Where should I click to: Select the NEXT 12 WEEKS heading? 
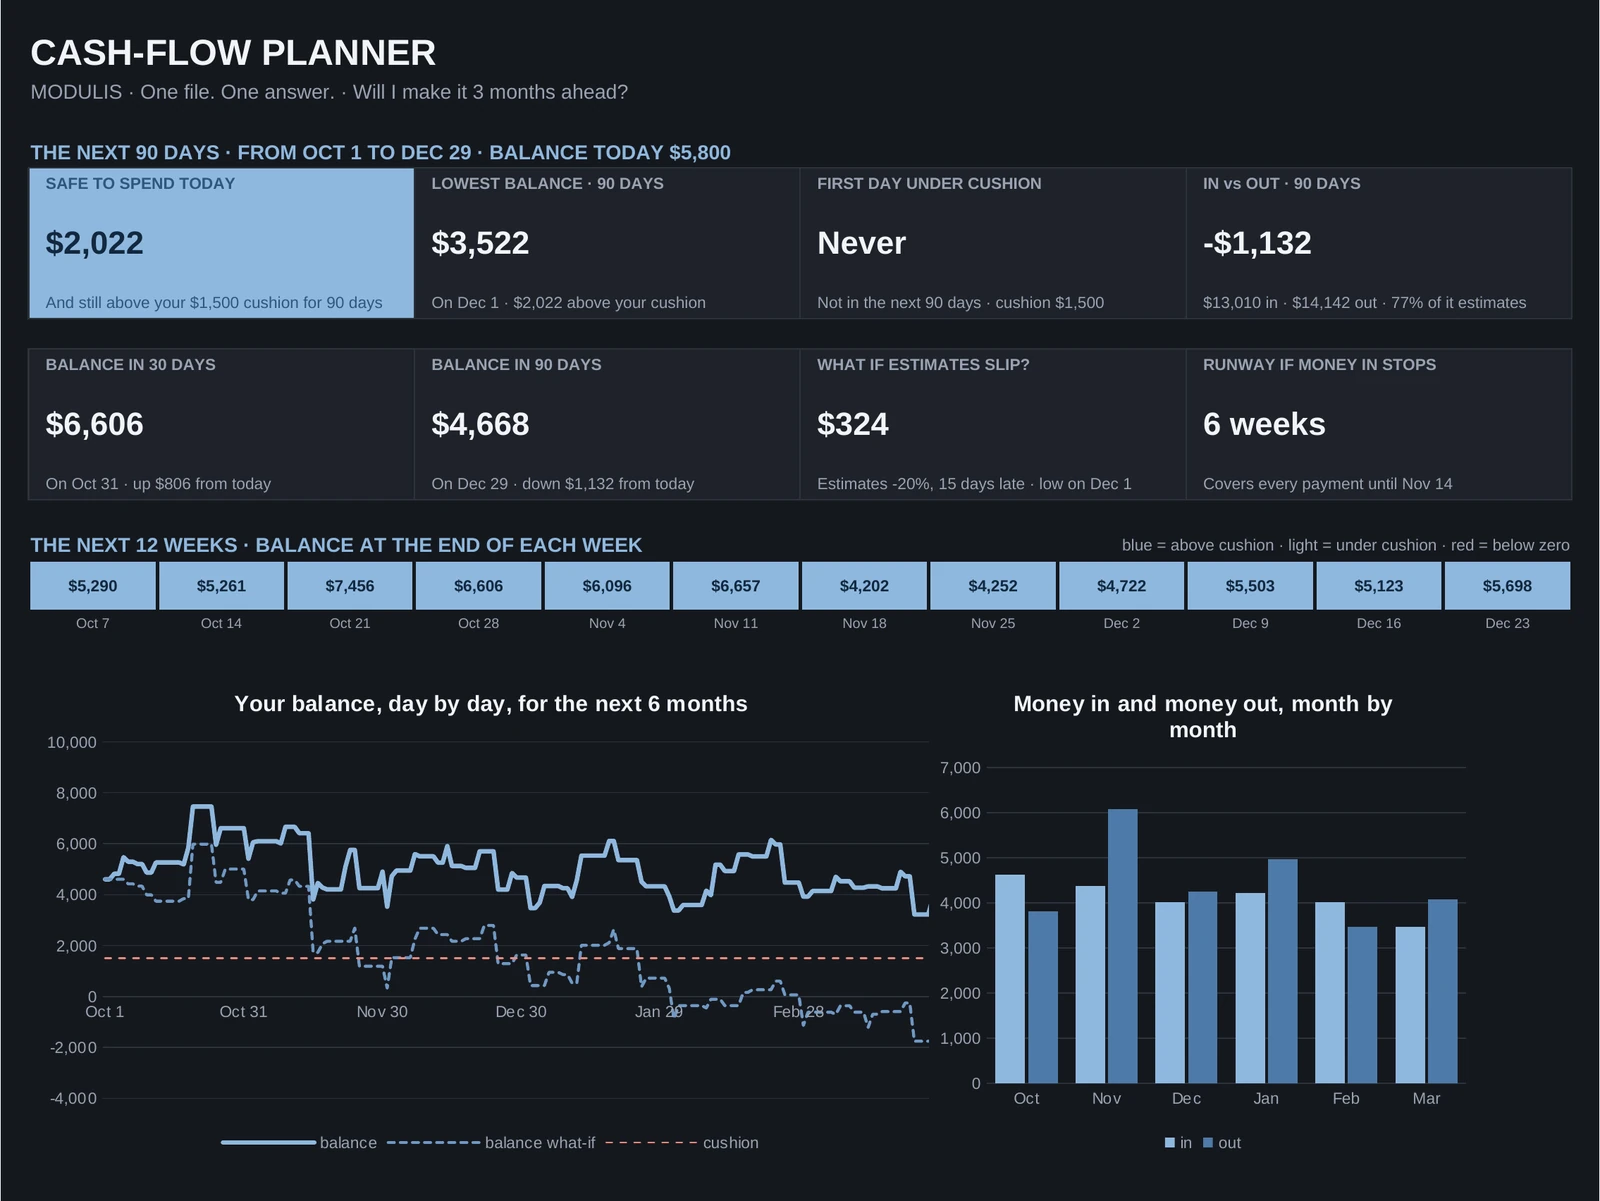tap(336, 545)
